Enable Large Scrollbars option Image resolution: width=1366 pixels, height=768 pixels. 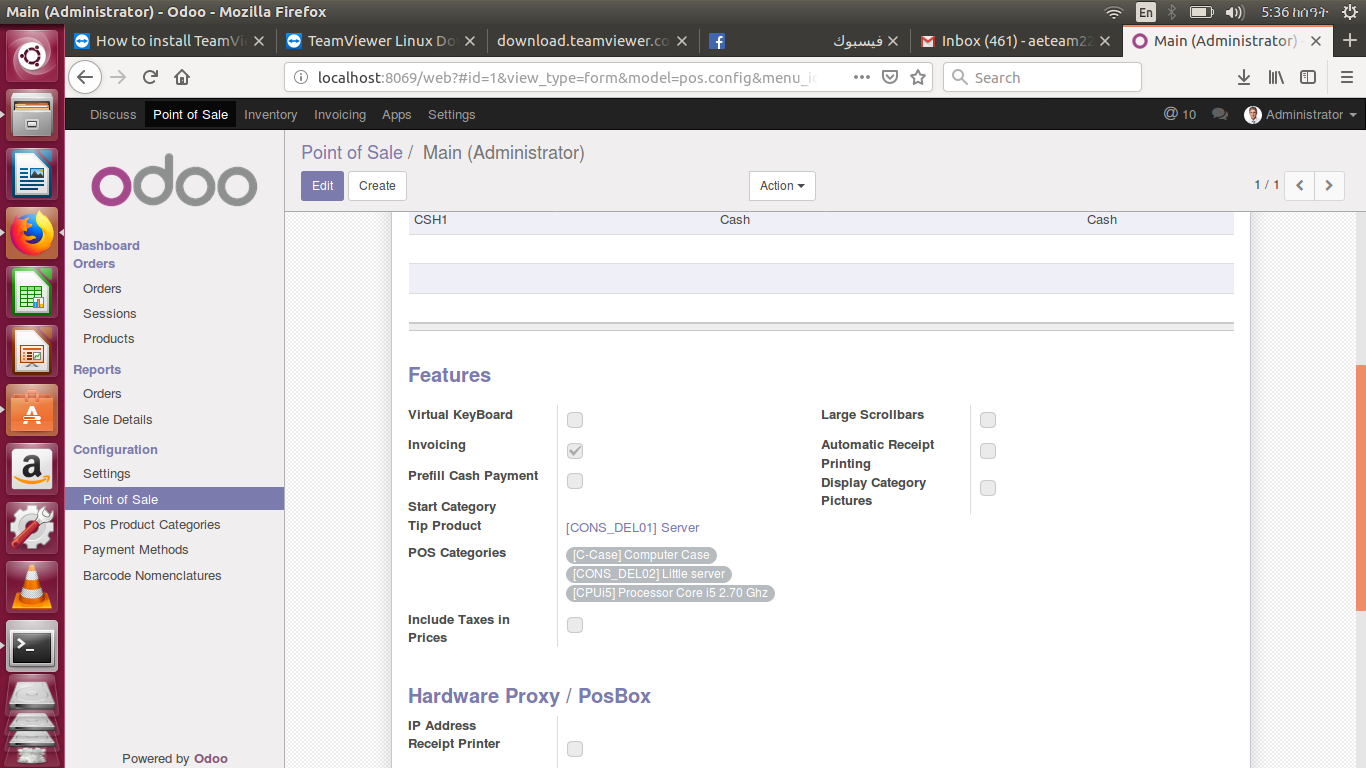[987, 420]
